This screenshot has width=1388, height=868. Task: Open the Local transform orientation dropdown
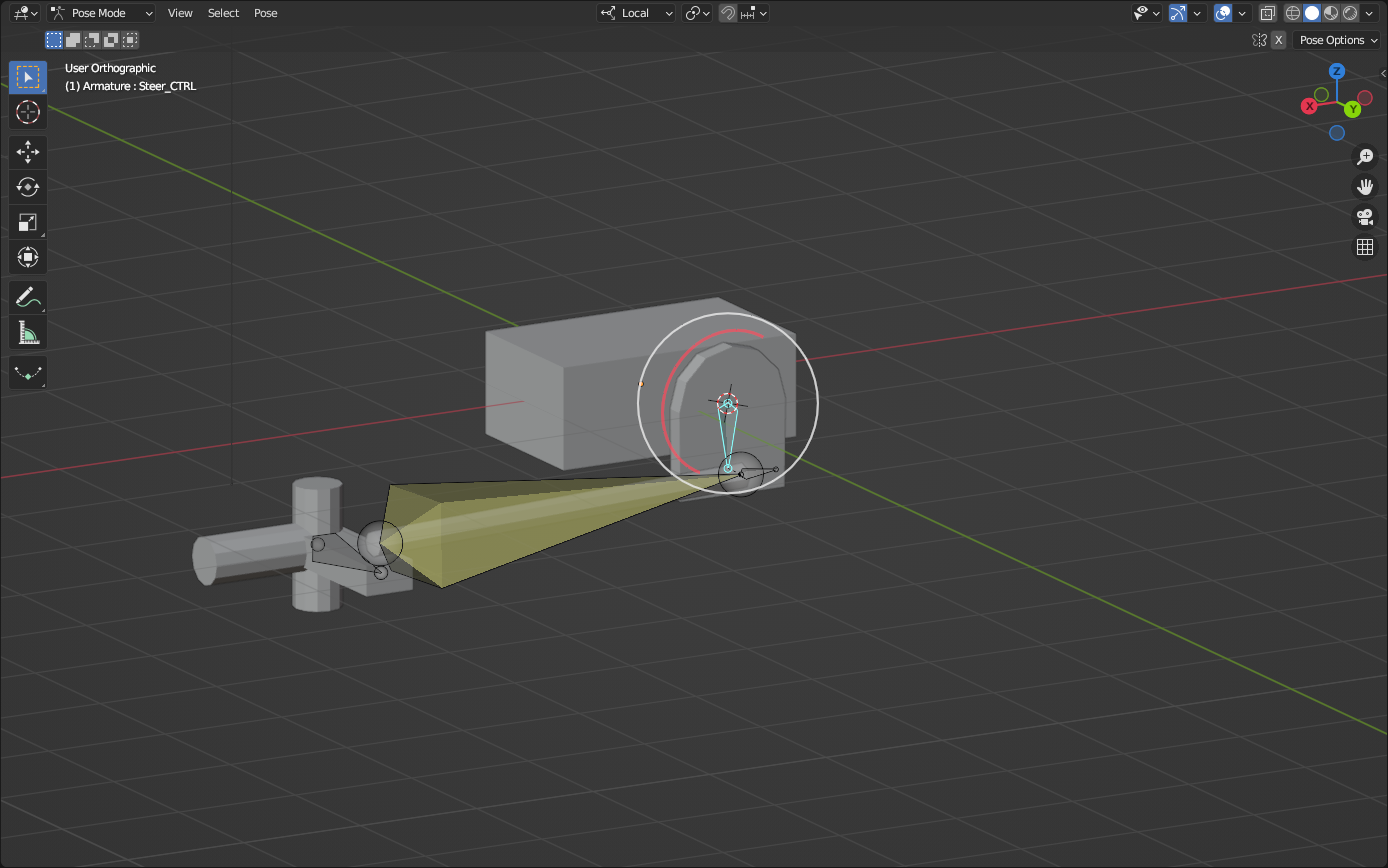[638, 13]
